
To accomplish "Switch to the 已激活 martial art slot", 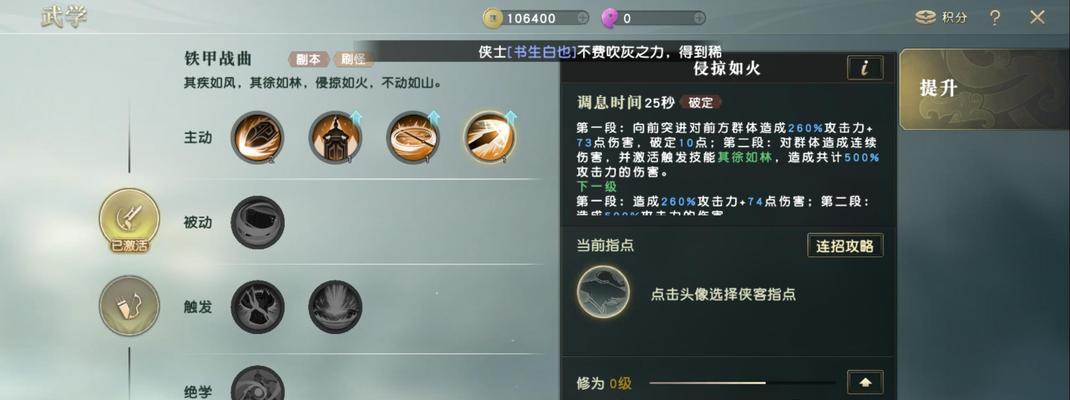I will (130, 220).
